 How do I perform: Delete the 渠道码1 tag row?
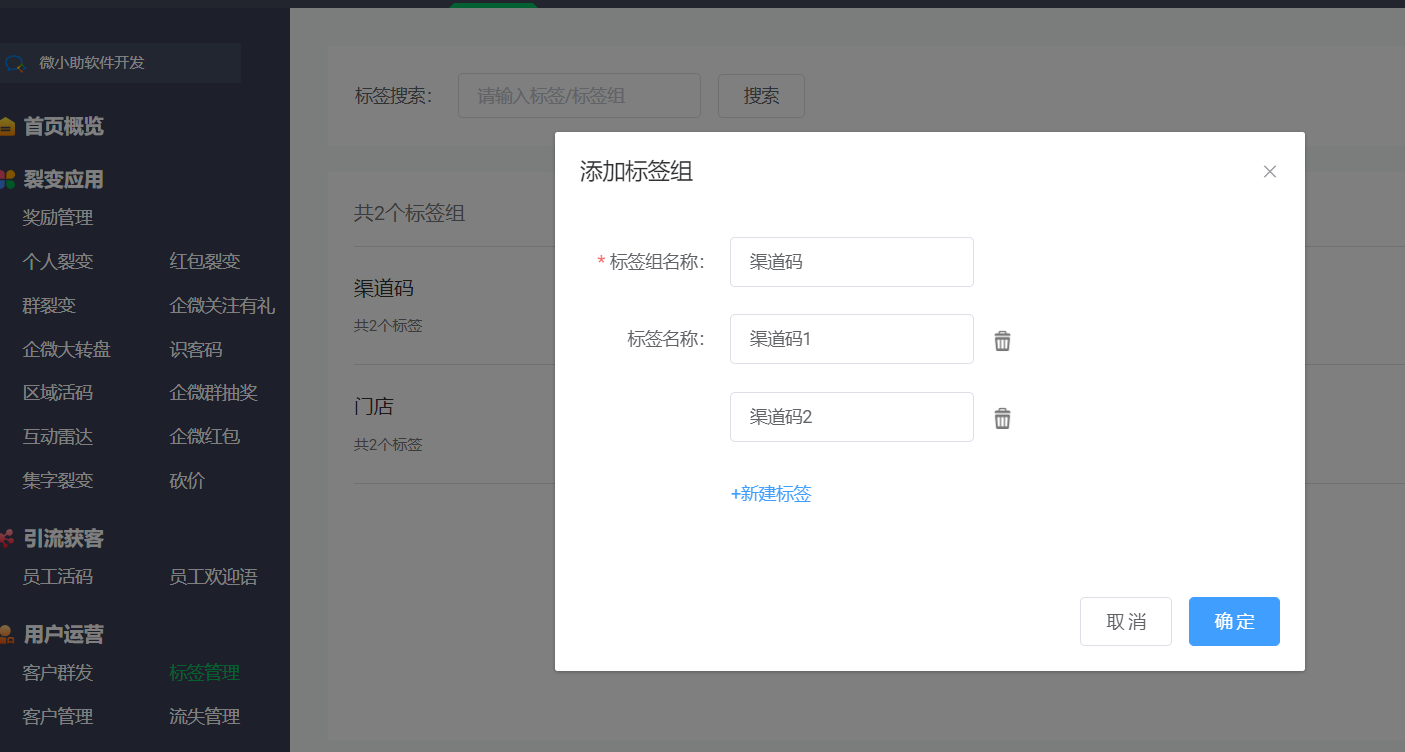pos(1002,341)
